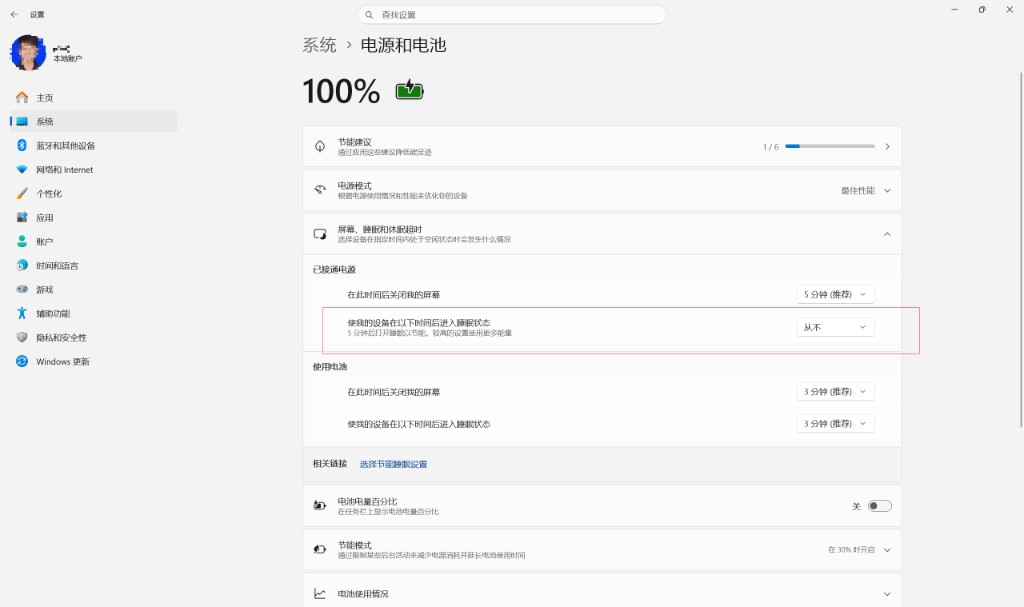This screenshot has height=607, width=1024.
Task: Open the 选择节能睡眠设置 link
Action: click(393, 464)
